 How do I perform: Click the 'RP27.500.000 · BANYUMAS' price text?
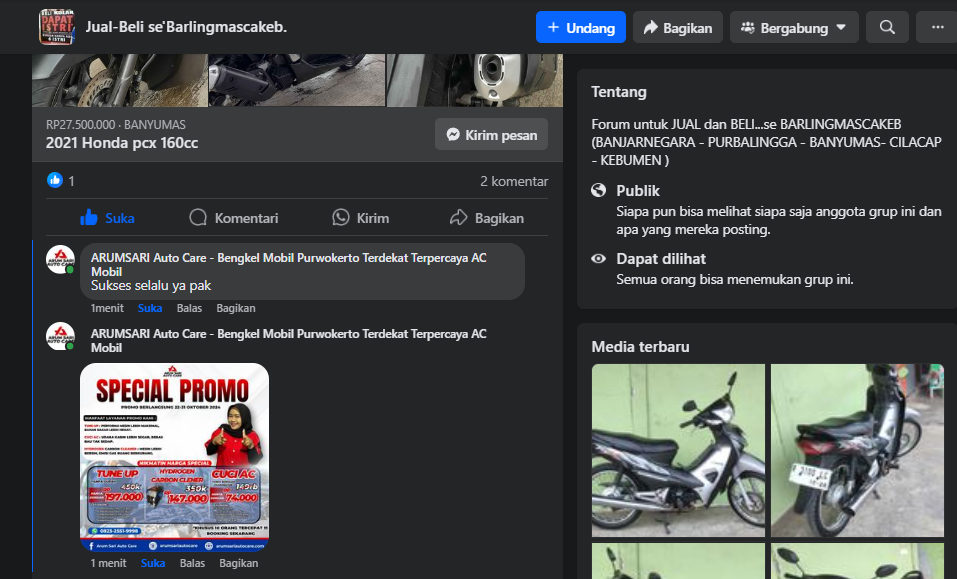(115, 124)
